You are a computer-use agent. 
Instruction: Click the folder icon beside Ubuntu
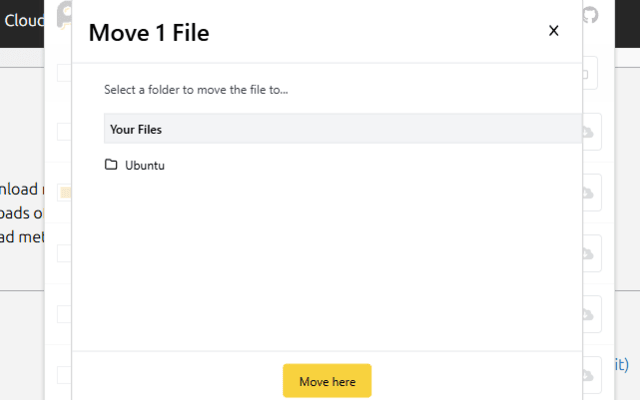pos(111,165)
